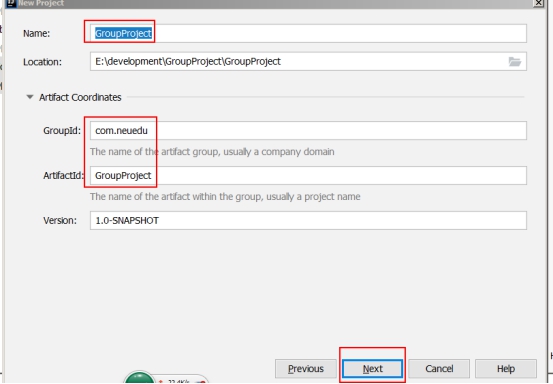Click the Location label
The width and height of the screenshot is (553, 384).
pos(42,62)
